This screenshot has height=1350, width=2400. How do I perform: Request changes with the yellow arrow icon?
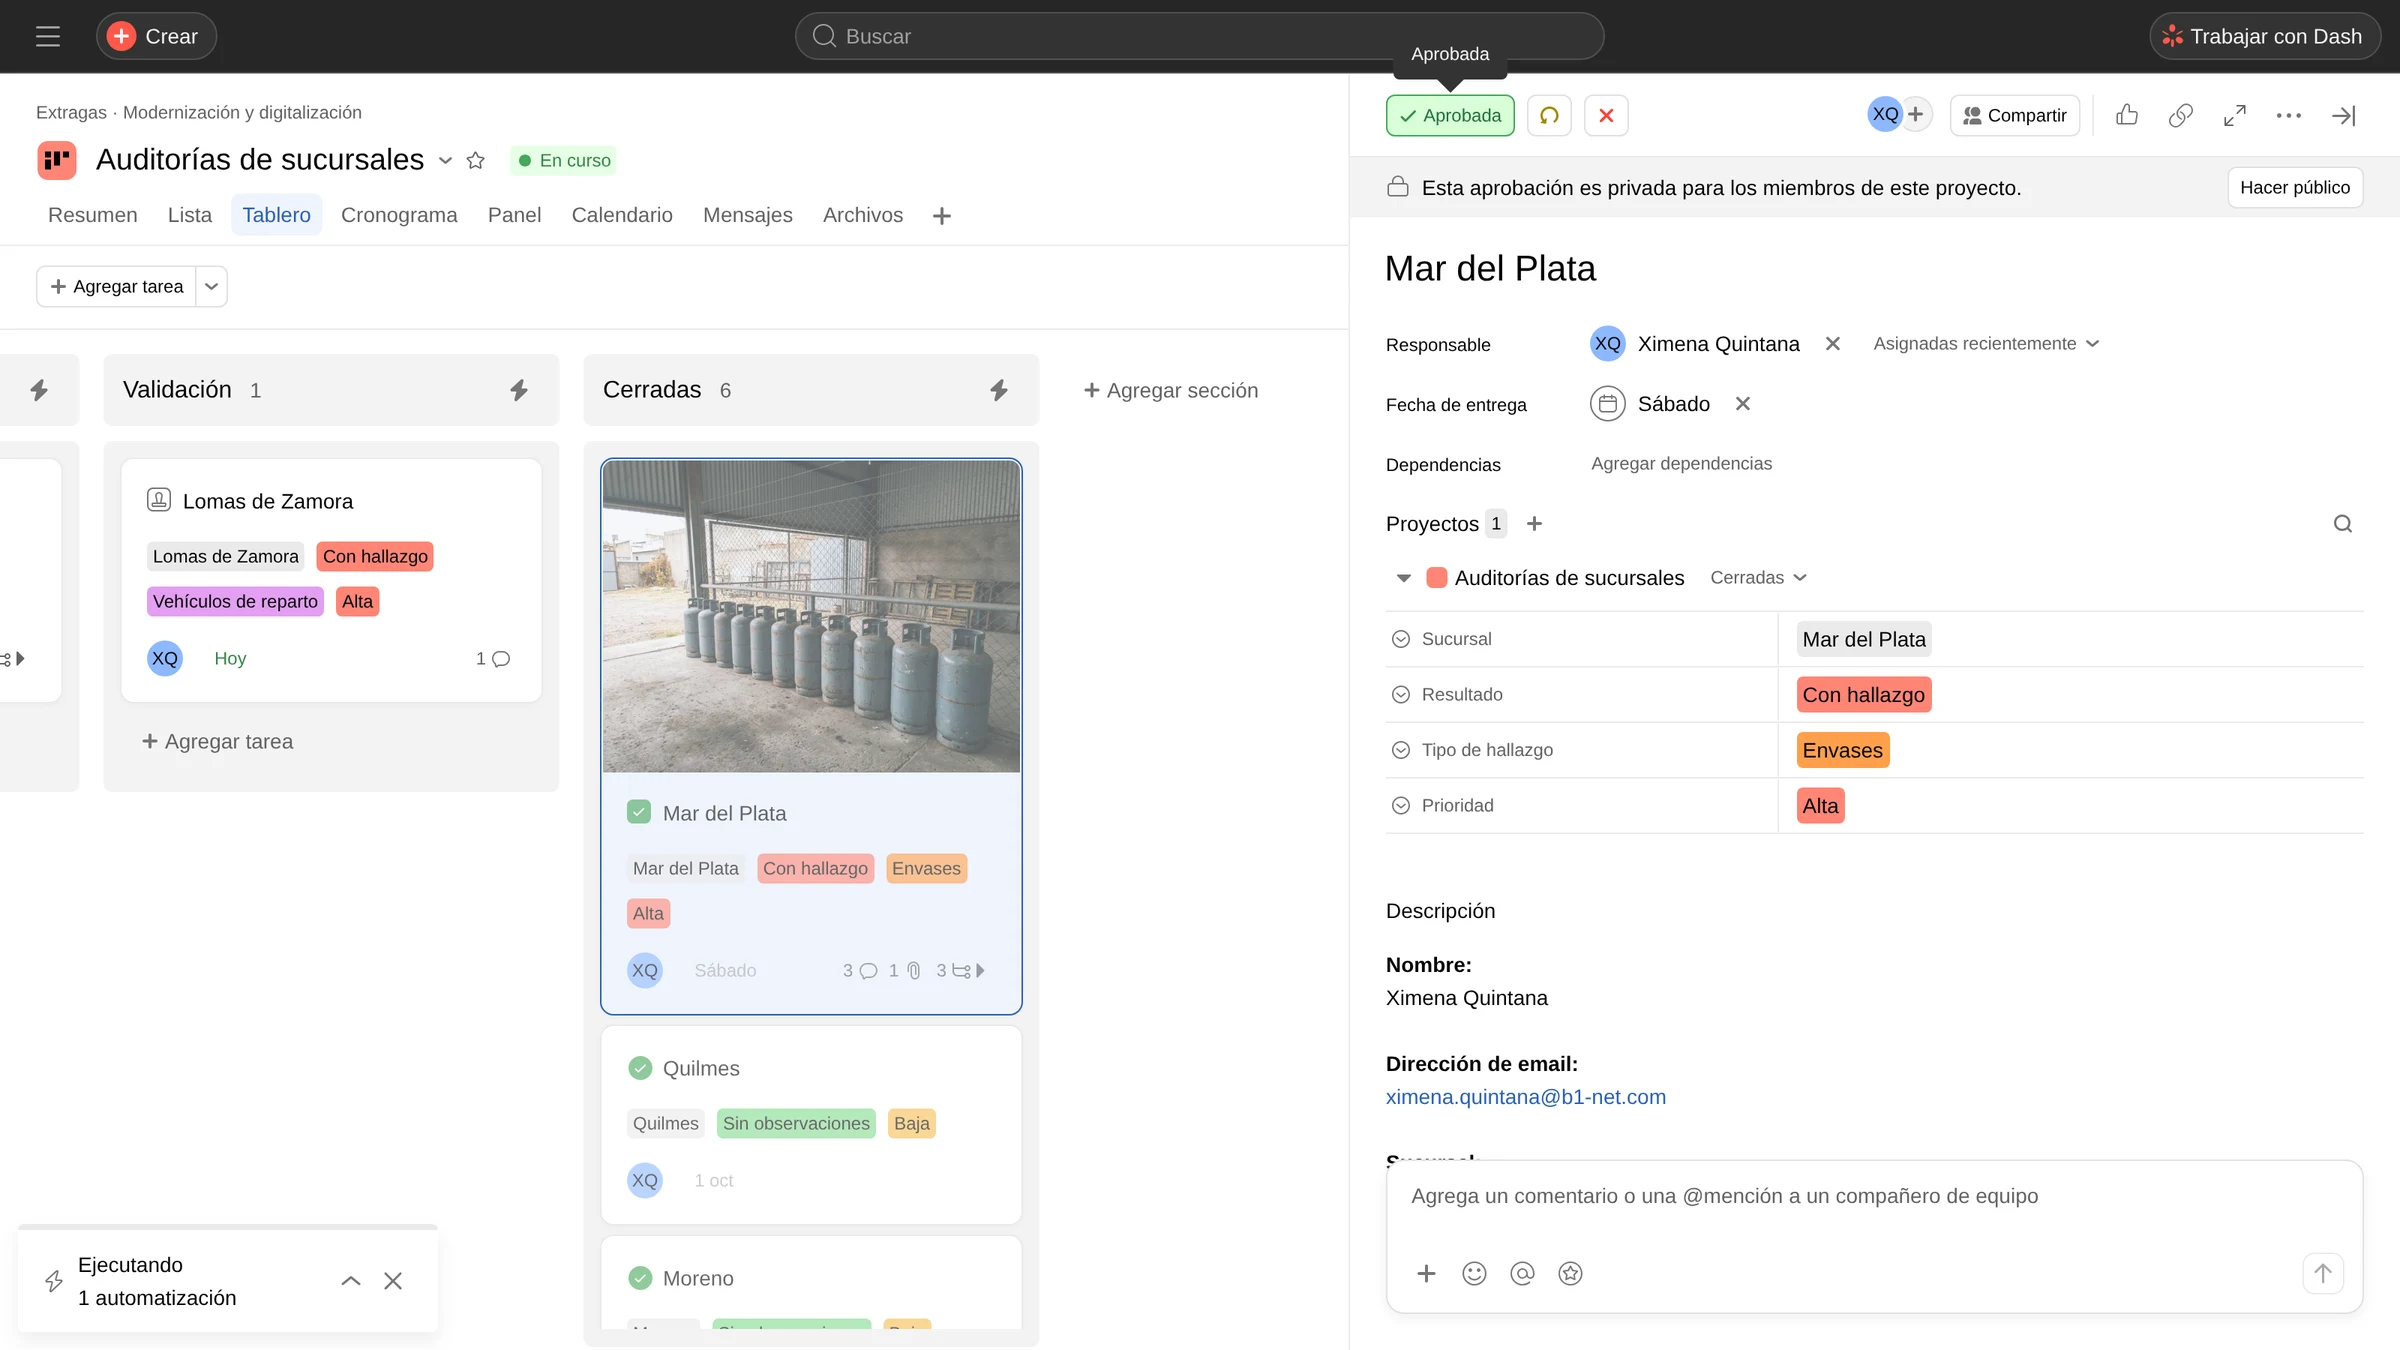(1549, 115)
